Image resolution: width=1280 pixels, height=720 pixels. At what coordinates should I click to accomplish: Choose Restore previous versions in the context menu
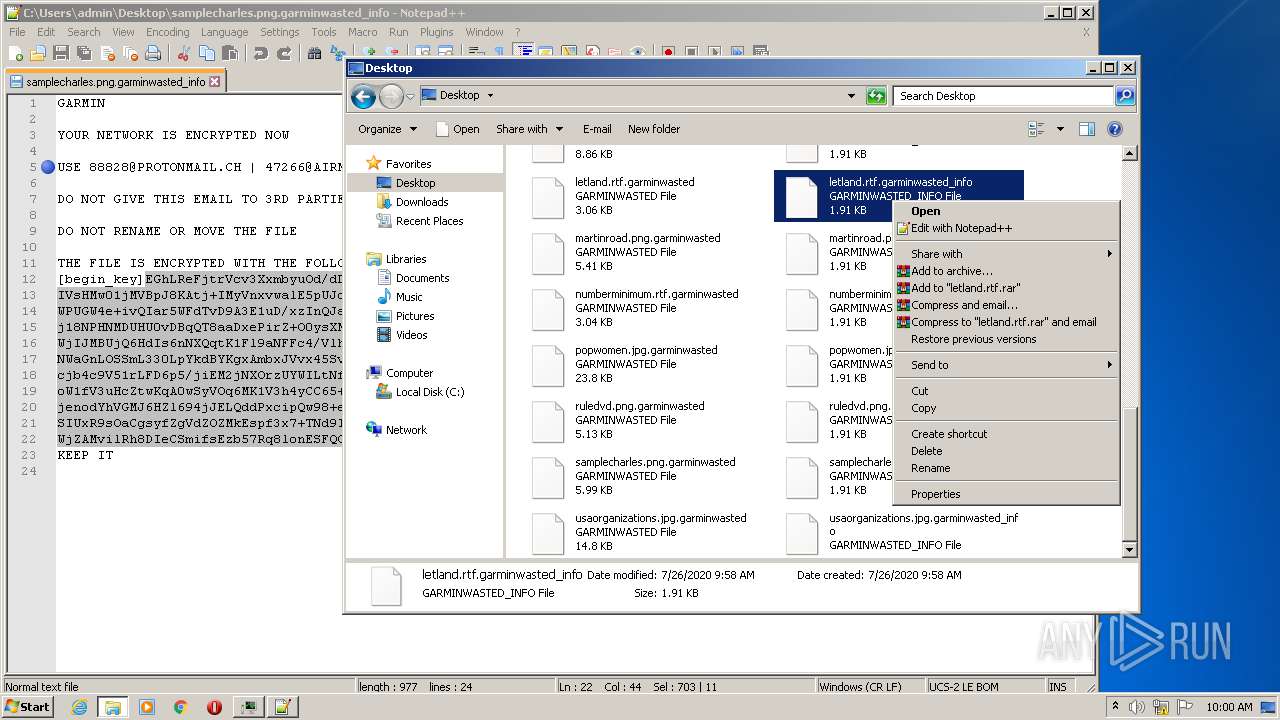click(x=1006, y=339)
